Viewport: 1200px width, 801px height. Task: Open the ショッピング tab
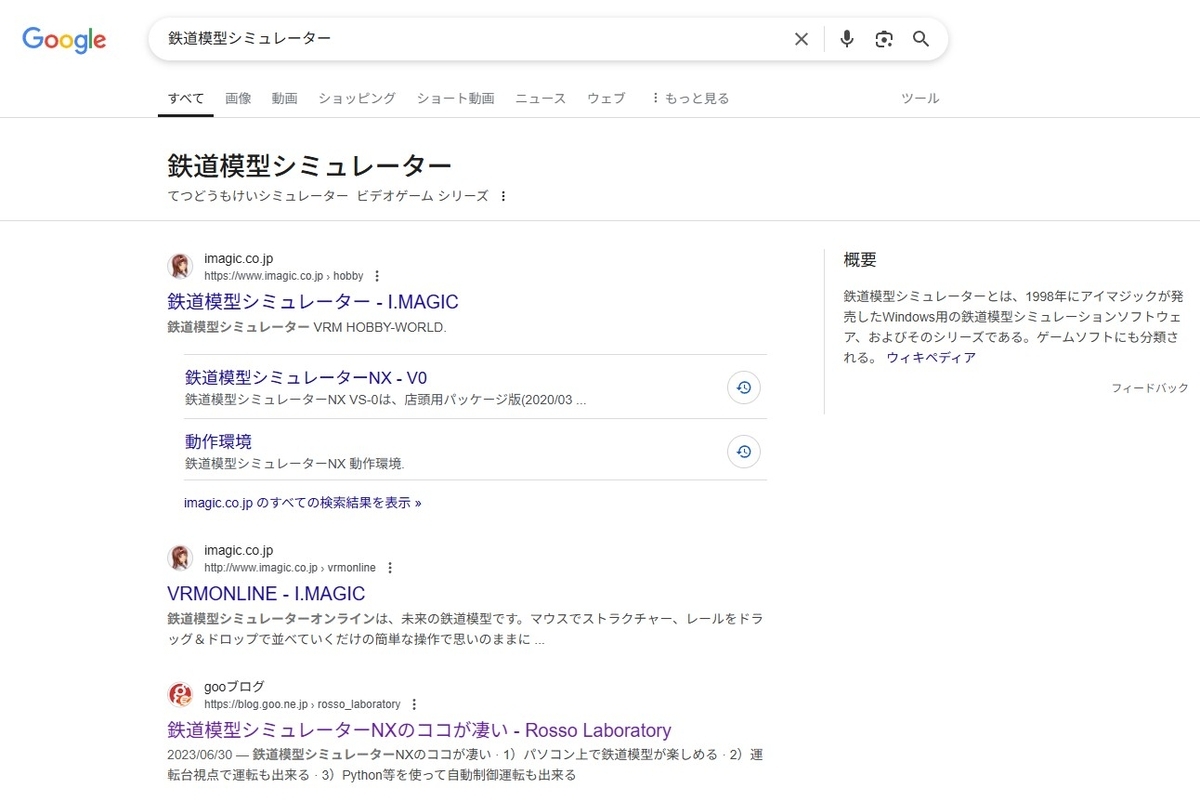tap(357, 98)
